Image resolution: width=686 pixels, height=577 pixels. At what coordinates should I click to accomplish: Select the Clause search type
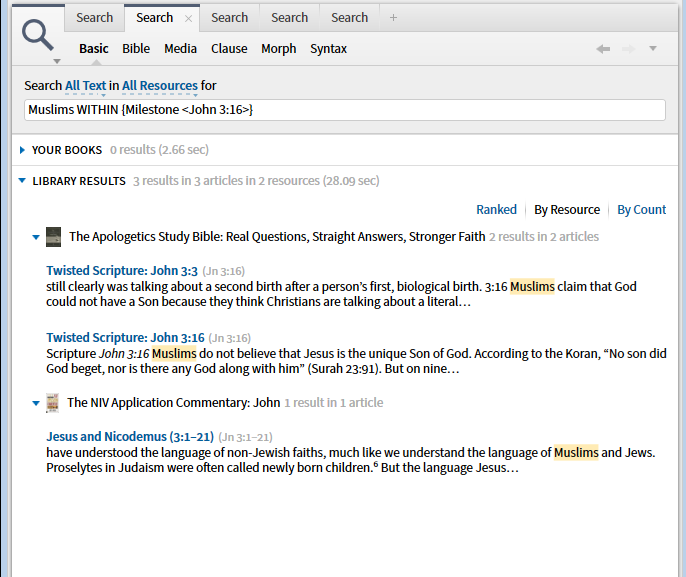(x=229, y=49)
